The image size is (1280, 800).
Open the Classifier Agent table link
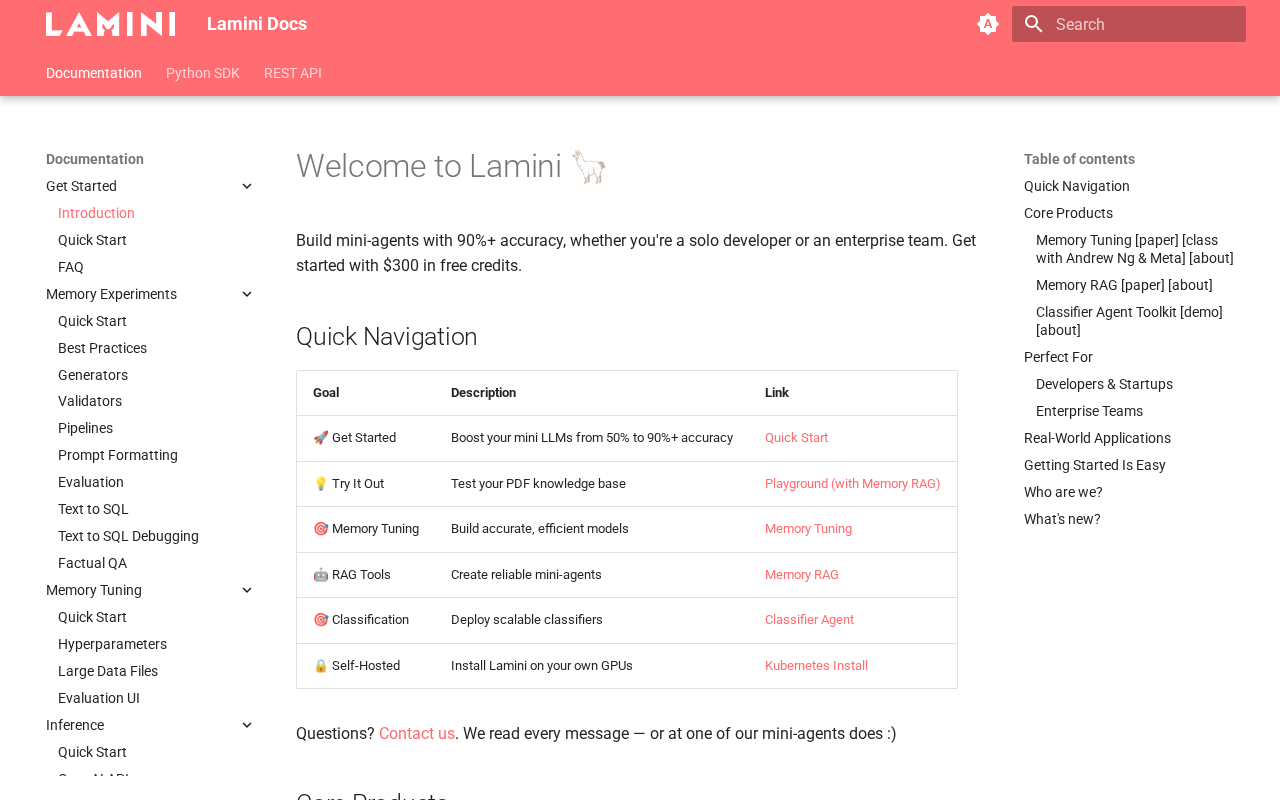click(x=809, y=620)
